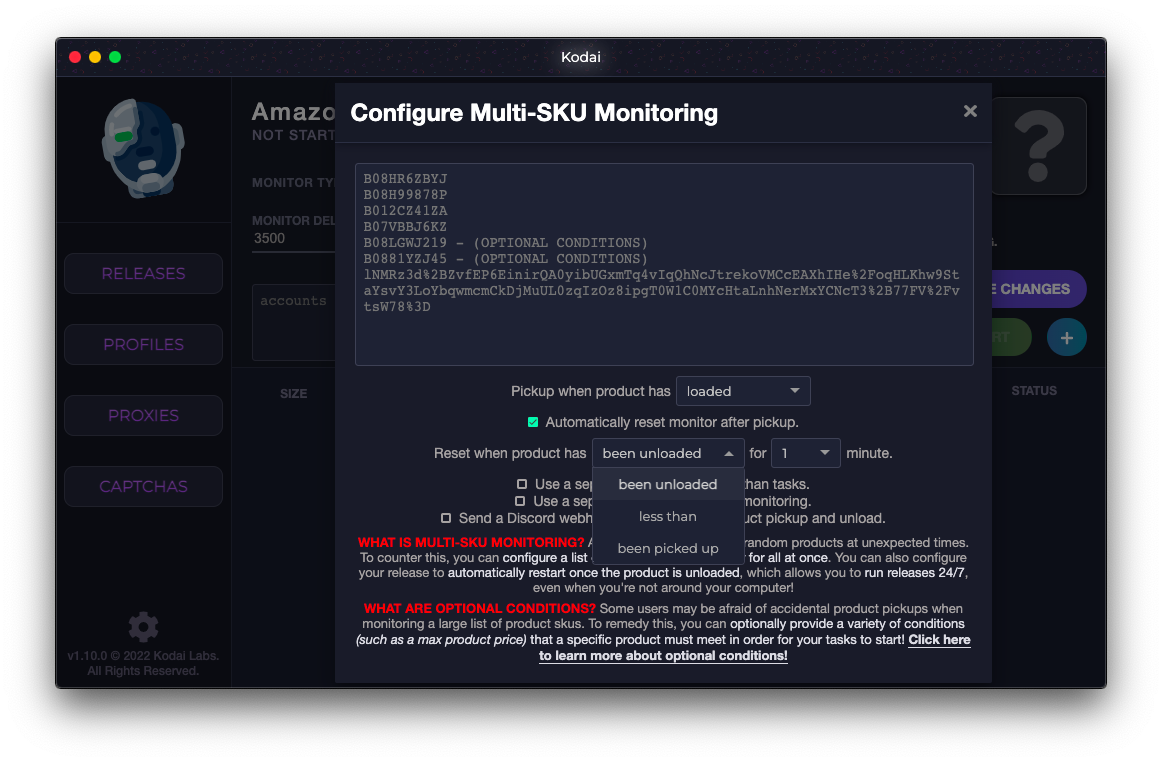
Task: Enable Send a Discord webhook checkbox
Action: point(445,518)
